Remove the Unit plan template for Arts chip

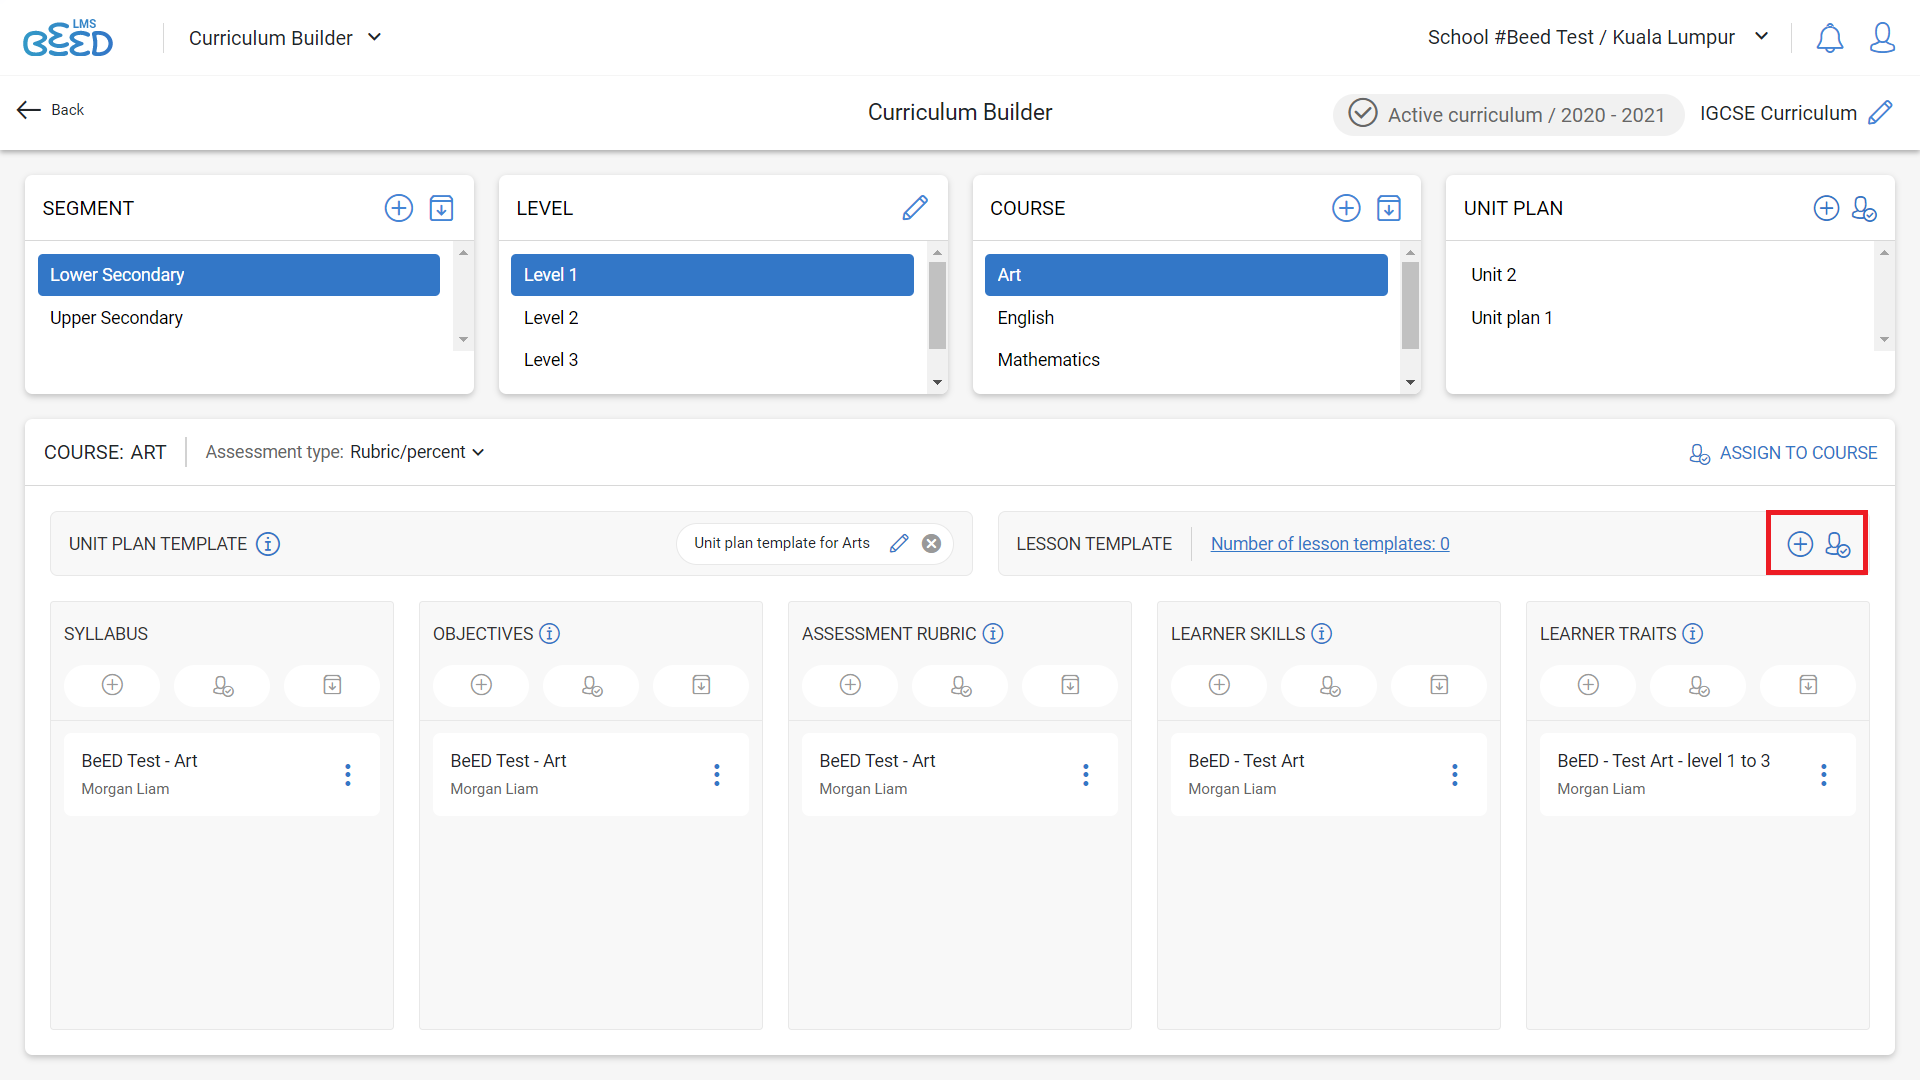point(931,543)
